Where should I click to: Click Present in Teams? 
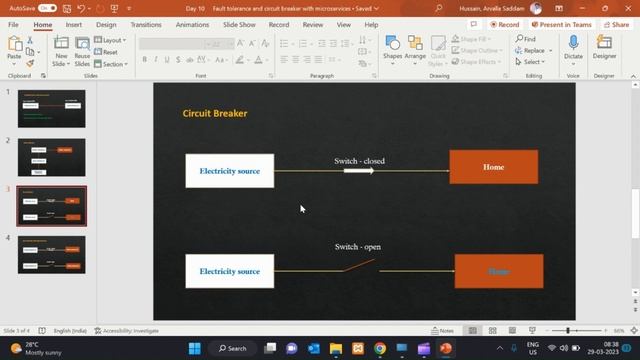click(561, 25)
